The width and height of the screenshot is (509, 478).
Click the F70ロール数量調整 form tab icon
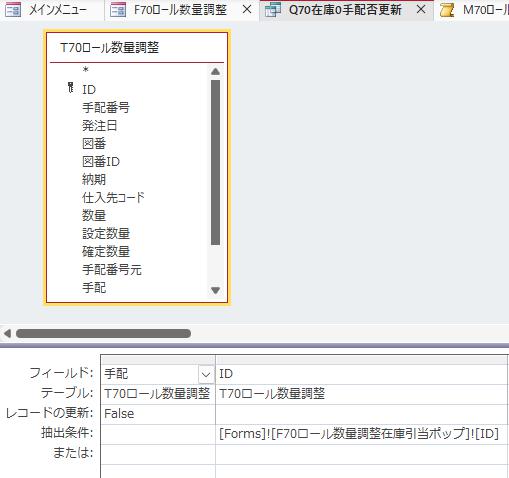pyautogui.click(x=118, y=10)
